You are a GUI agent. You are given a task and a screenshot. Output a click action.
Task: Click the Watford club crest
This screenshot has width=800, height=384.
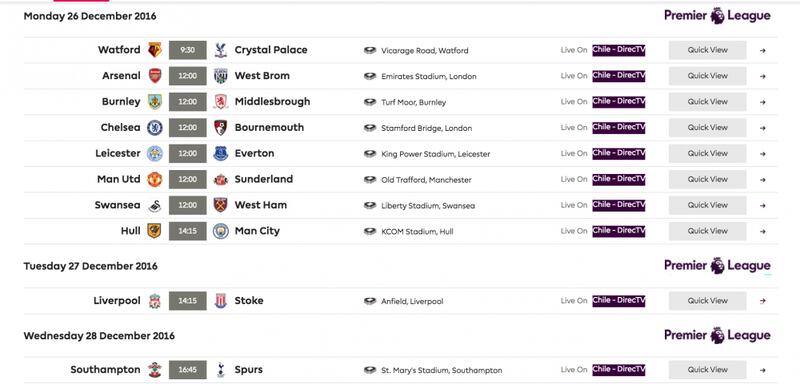155,50
